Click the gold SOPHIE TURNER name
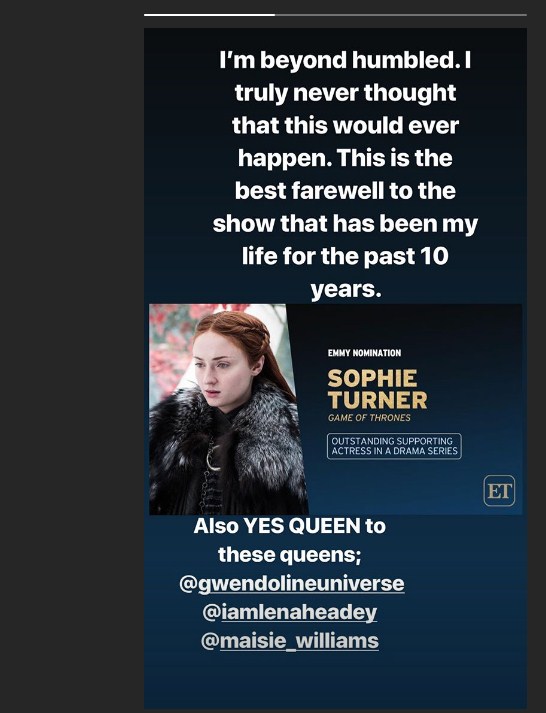The height and width of the screenshot is (713, 546). coord(377,389)
